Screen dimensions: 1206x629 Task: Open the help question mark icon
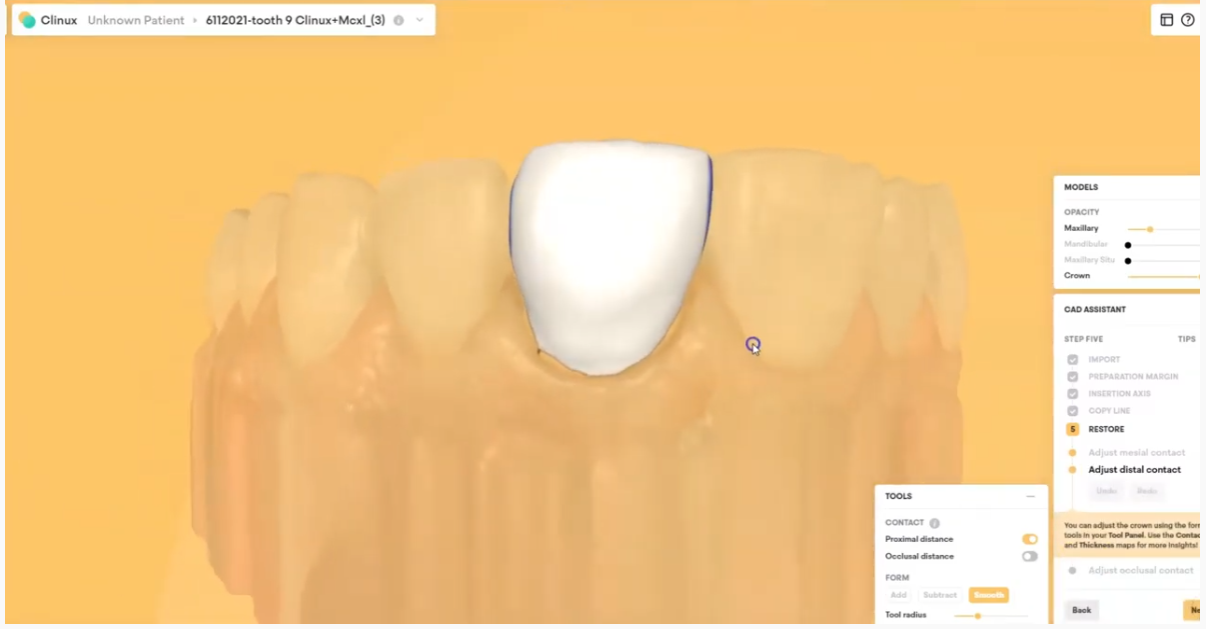(x=1188, y=20)
